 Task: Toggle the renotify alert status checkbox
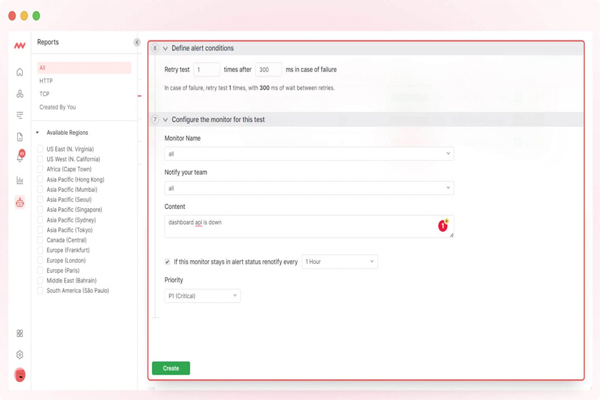(x=168, y=262)
